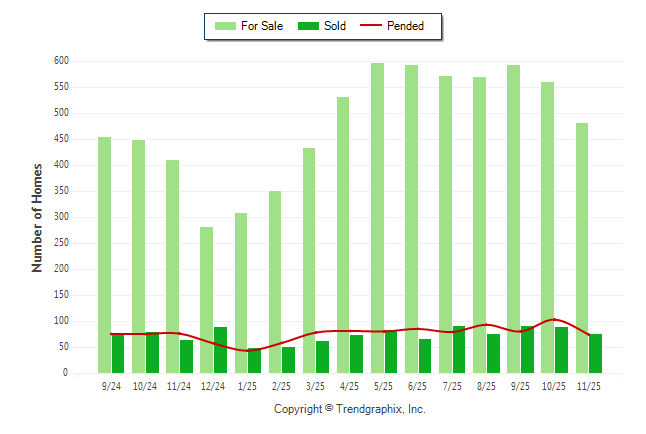Click the Copyright Trendgraphix, Inc. text
Viewport: 646px width, 434px height.
click(349, 409)
